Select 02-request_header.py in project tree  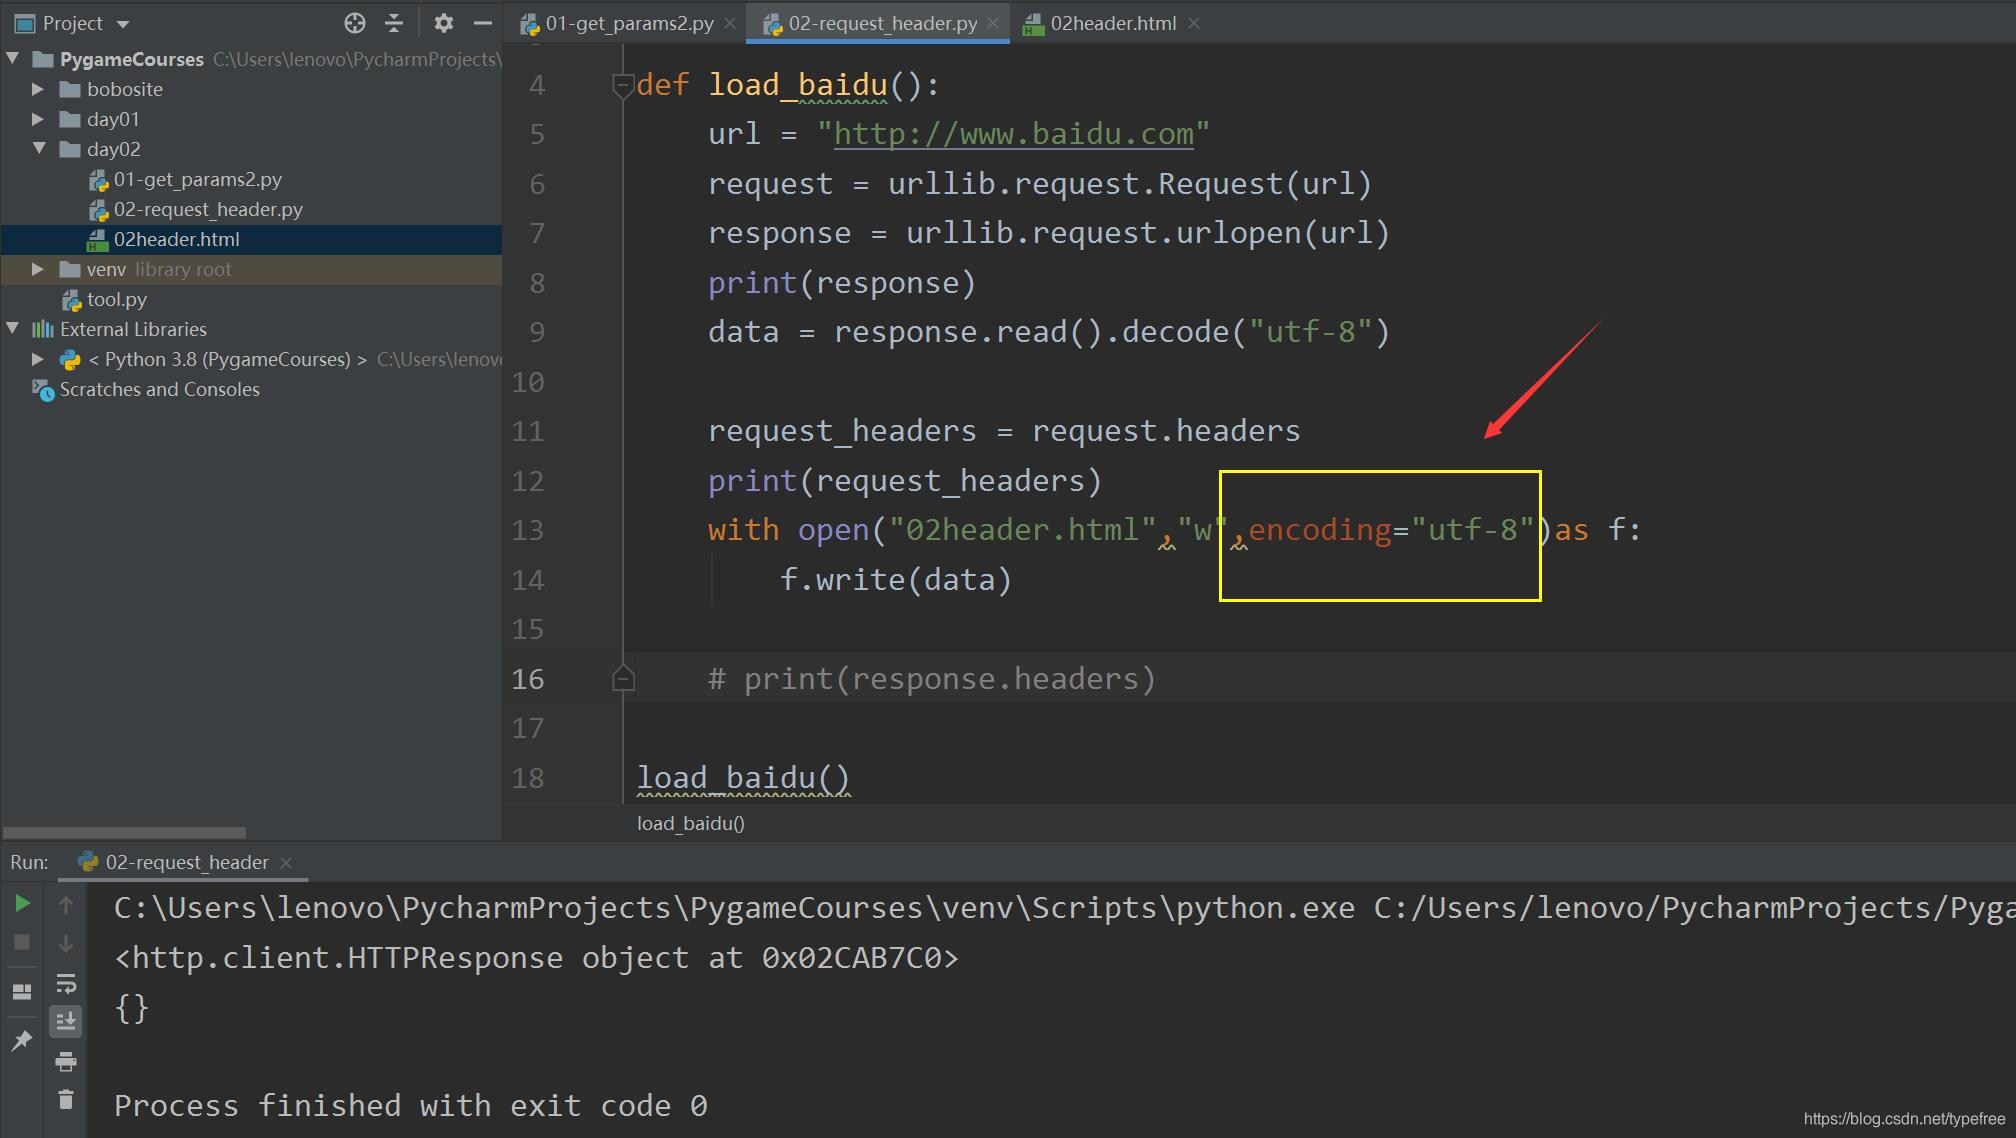click(x=208, y=209)
